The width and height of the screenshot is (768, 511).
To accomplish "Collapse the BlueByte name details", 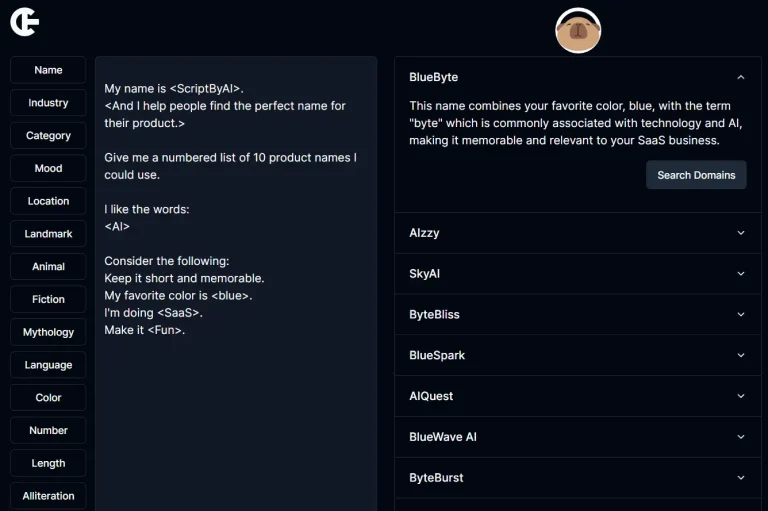I will pyautogui.click(x=740, y=77).
